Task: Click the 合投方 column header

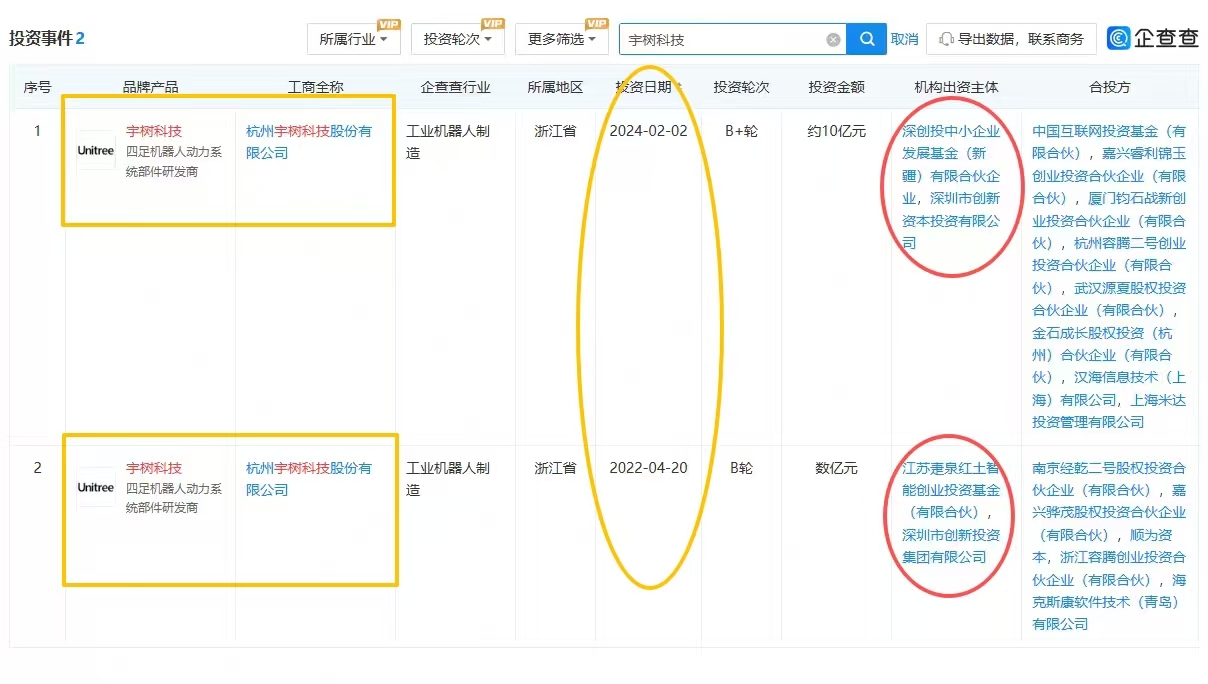Action: coord(1110,87)
